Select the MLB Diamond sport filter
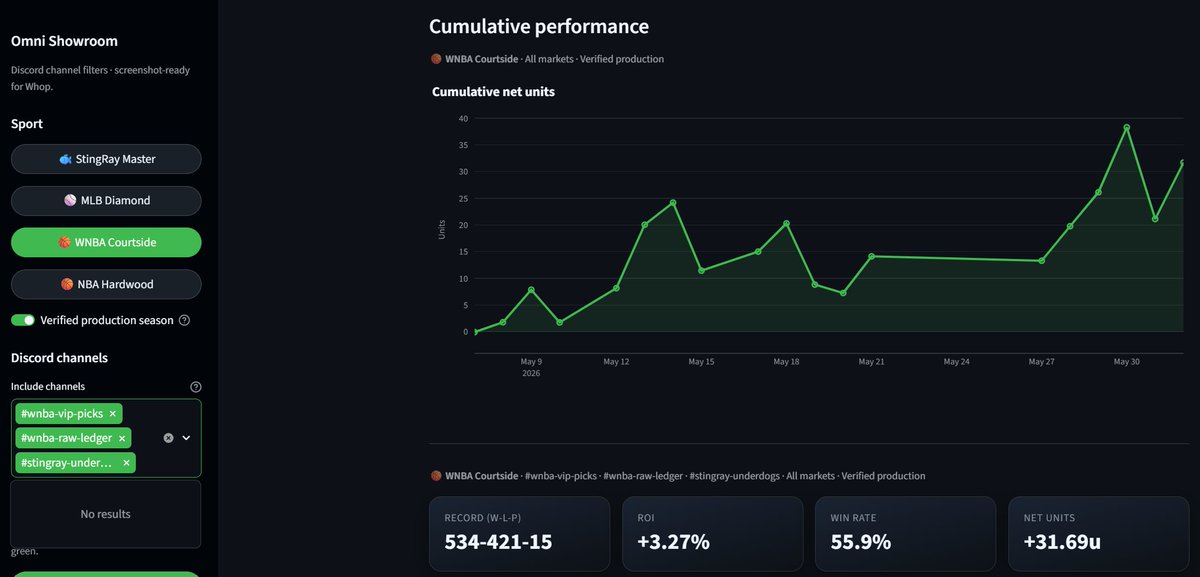This screenshot has width=1200, height=577. tap(106, 200)
